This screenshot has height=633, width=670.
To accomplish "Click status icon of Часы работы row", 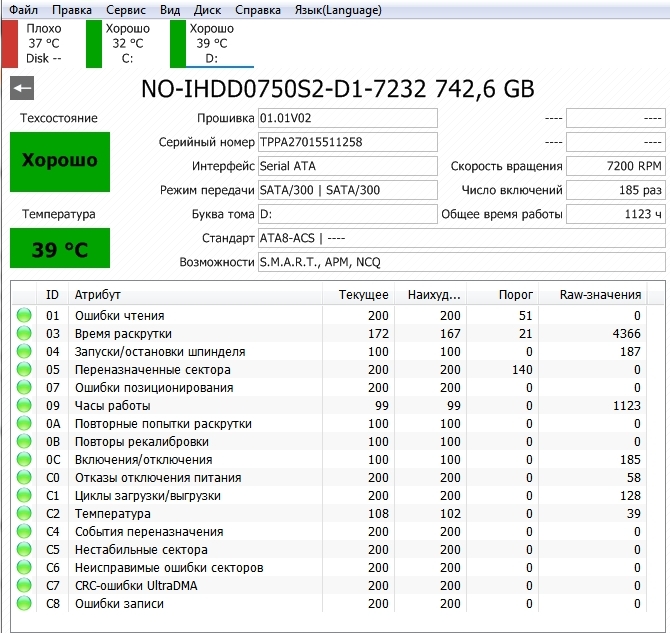I will point(24,405).
